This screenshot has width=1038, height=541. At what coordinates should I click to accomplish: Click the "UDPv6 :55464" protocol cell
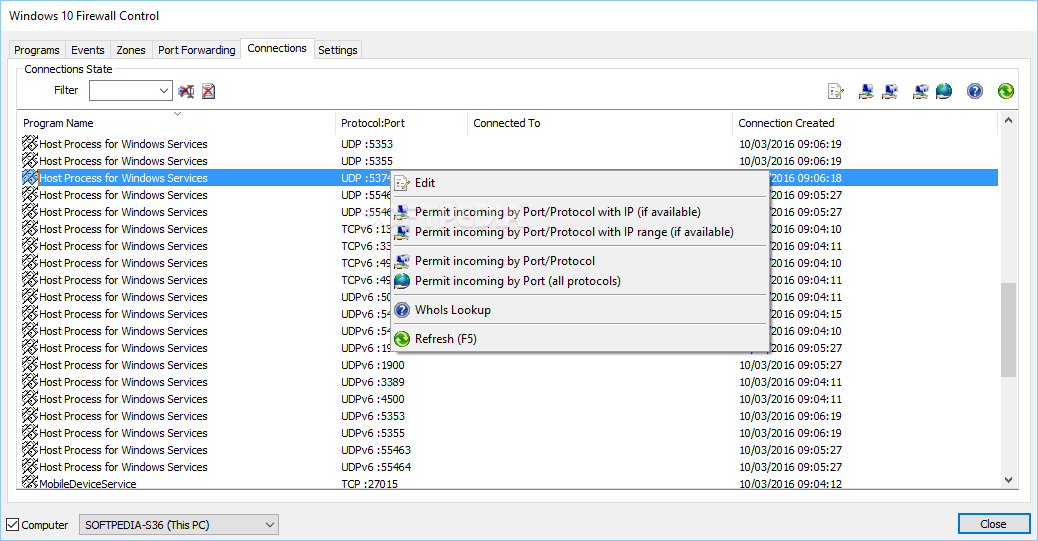[376, 467]
